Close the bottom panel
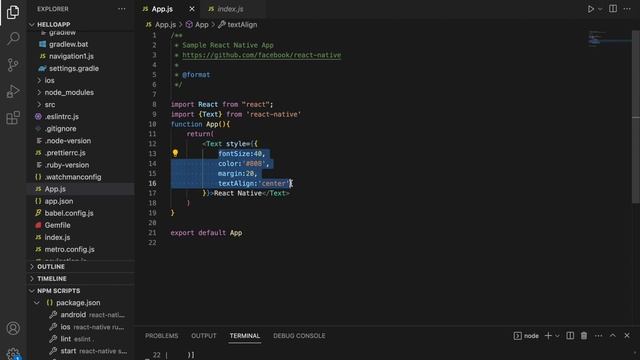The image size is (640, 360). [x=627, y=336]
